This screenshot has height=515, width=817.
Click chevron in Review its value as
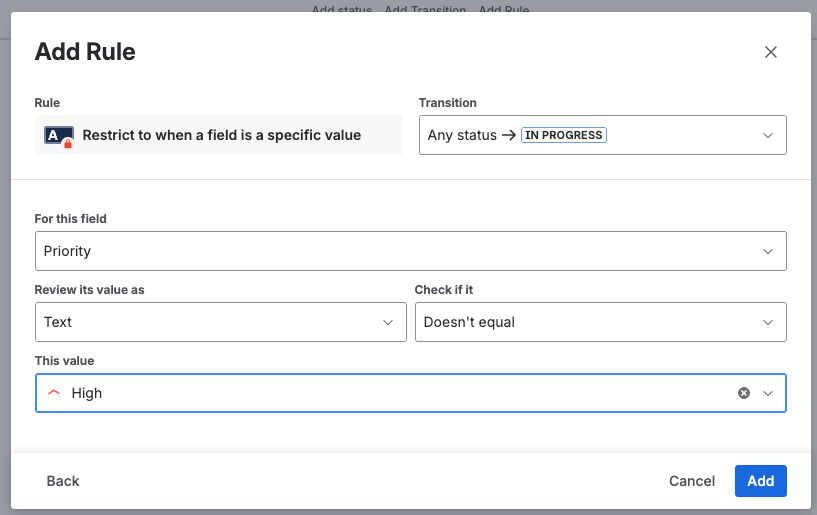(x=388, y=322)
